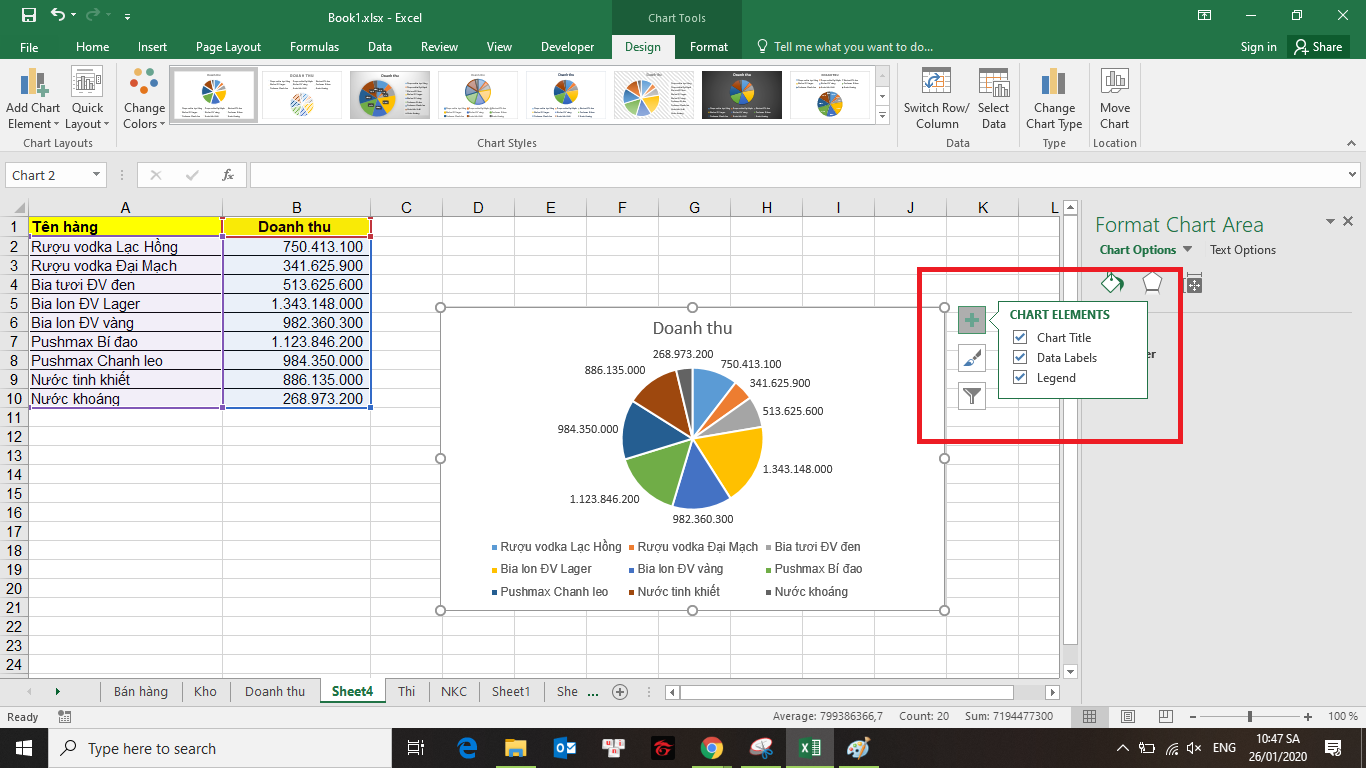Image resolution: width=1366 pixels, height=768 pixels.
Task: Uncheck the Chart Title checkbox
Action: (x=1020, y=338)
